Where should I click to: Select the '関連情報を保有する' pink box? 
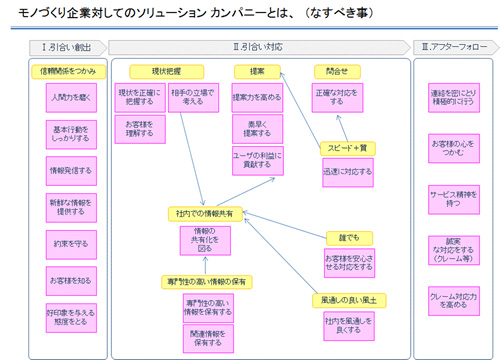[208, 339]
